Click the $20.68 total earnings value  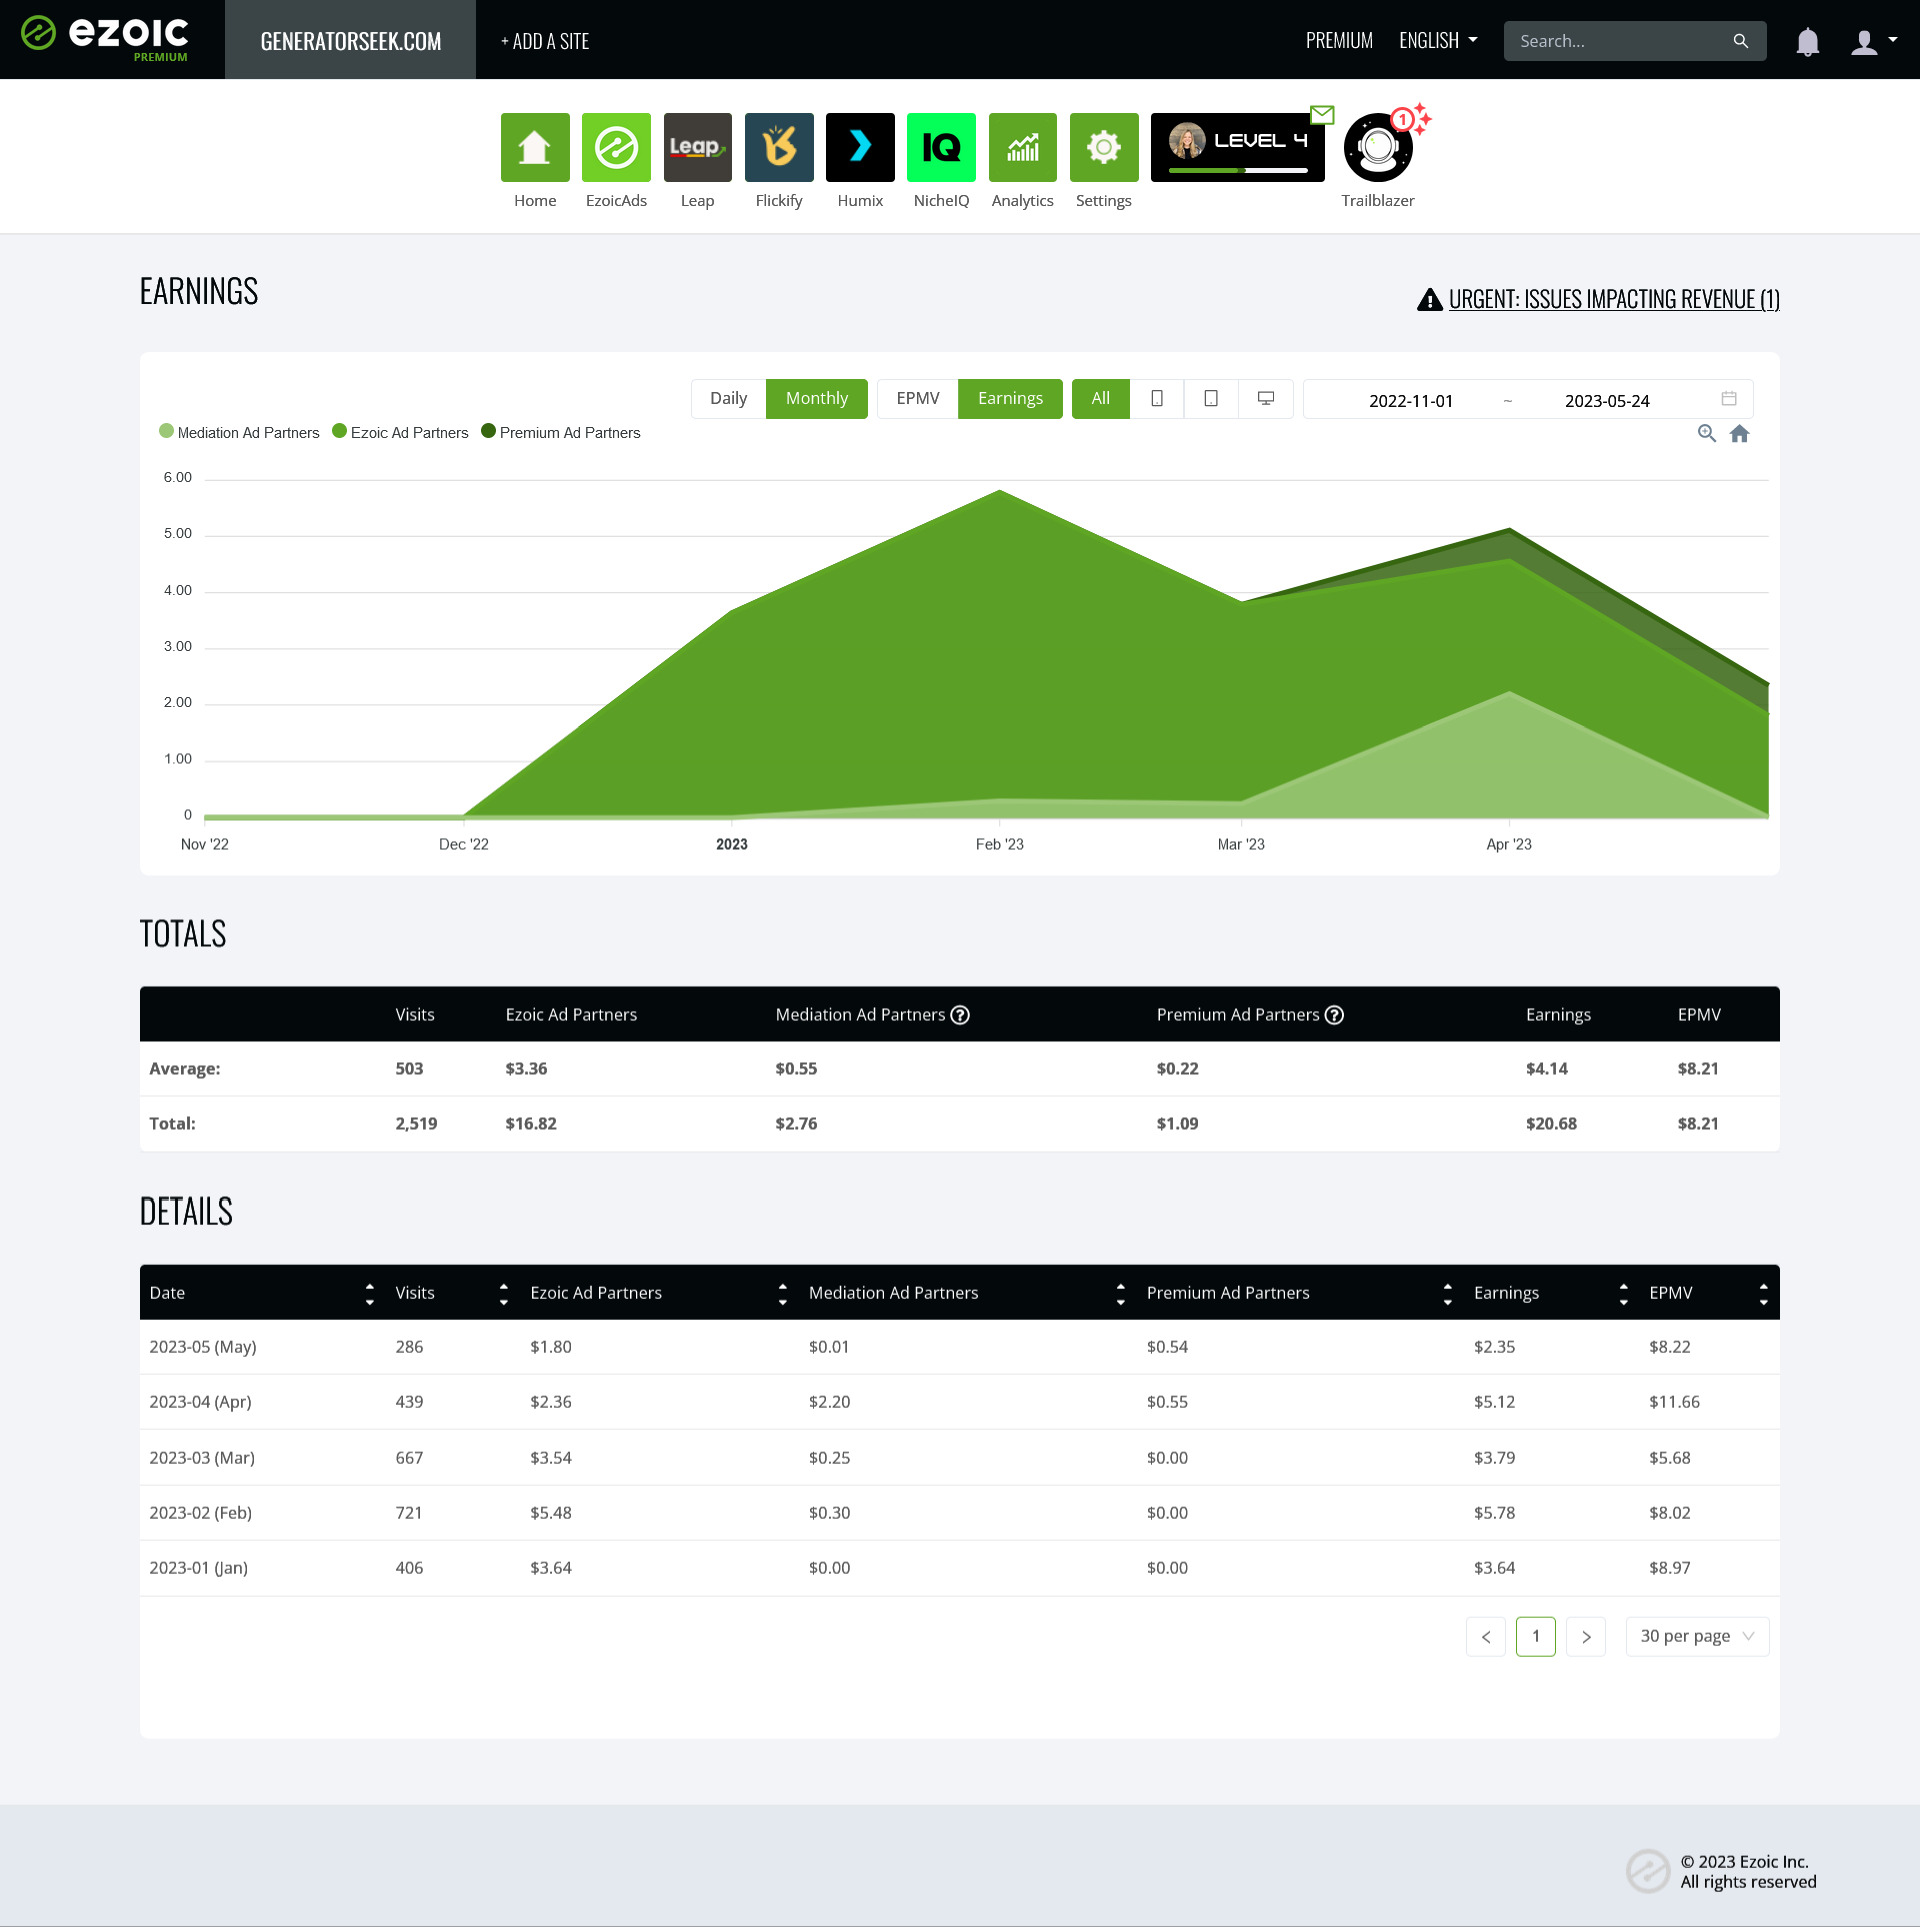[1551, 1123]
